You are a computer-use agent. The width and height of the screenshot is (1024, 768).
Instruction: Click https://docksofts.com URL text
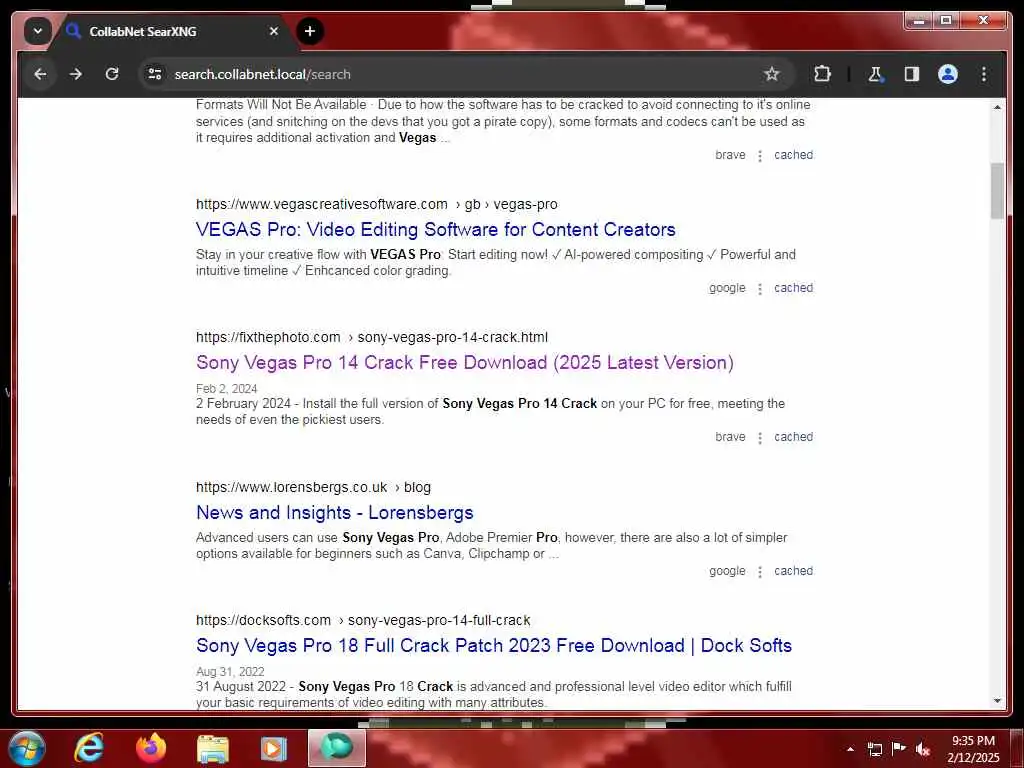coord(263,620)
